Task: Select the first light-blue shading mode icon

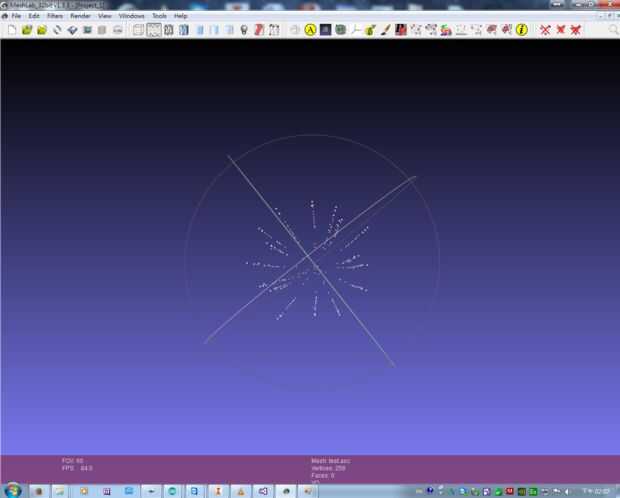Action: (200, 30)
